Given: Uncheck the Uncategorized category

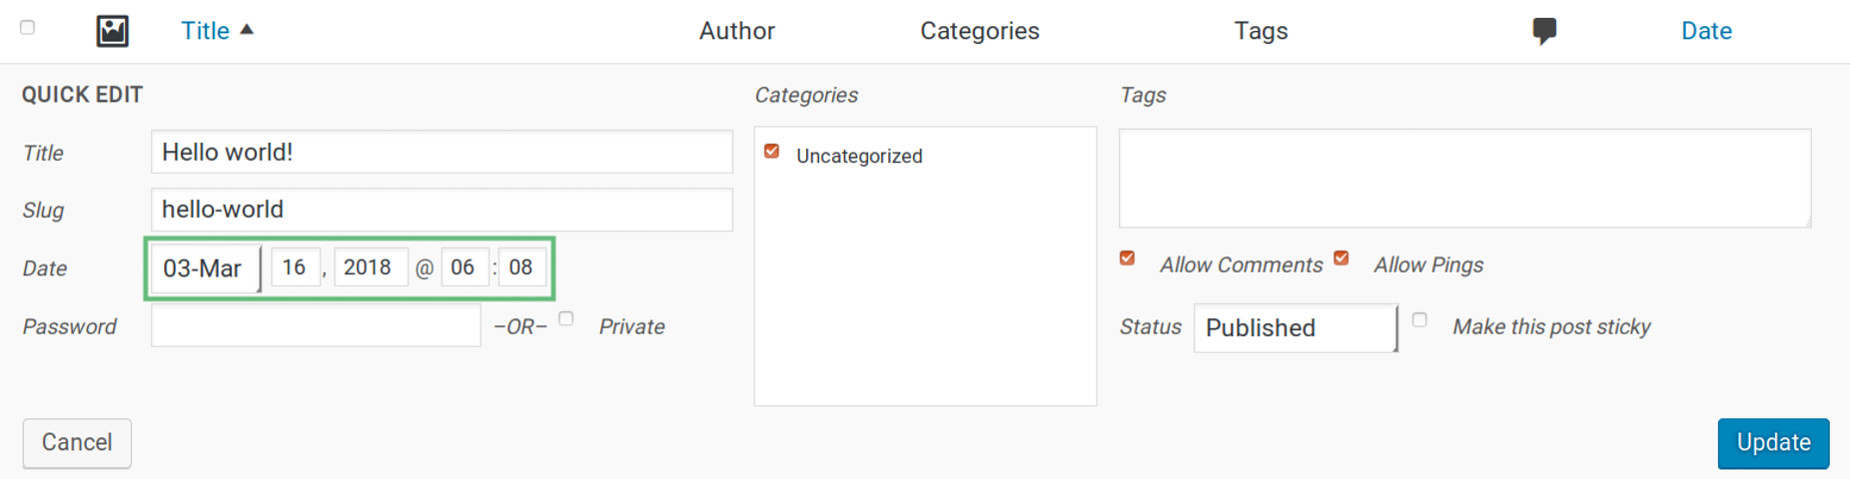Looking at the screenshot, I should tap(772, 151).
